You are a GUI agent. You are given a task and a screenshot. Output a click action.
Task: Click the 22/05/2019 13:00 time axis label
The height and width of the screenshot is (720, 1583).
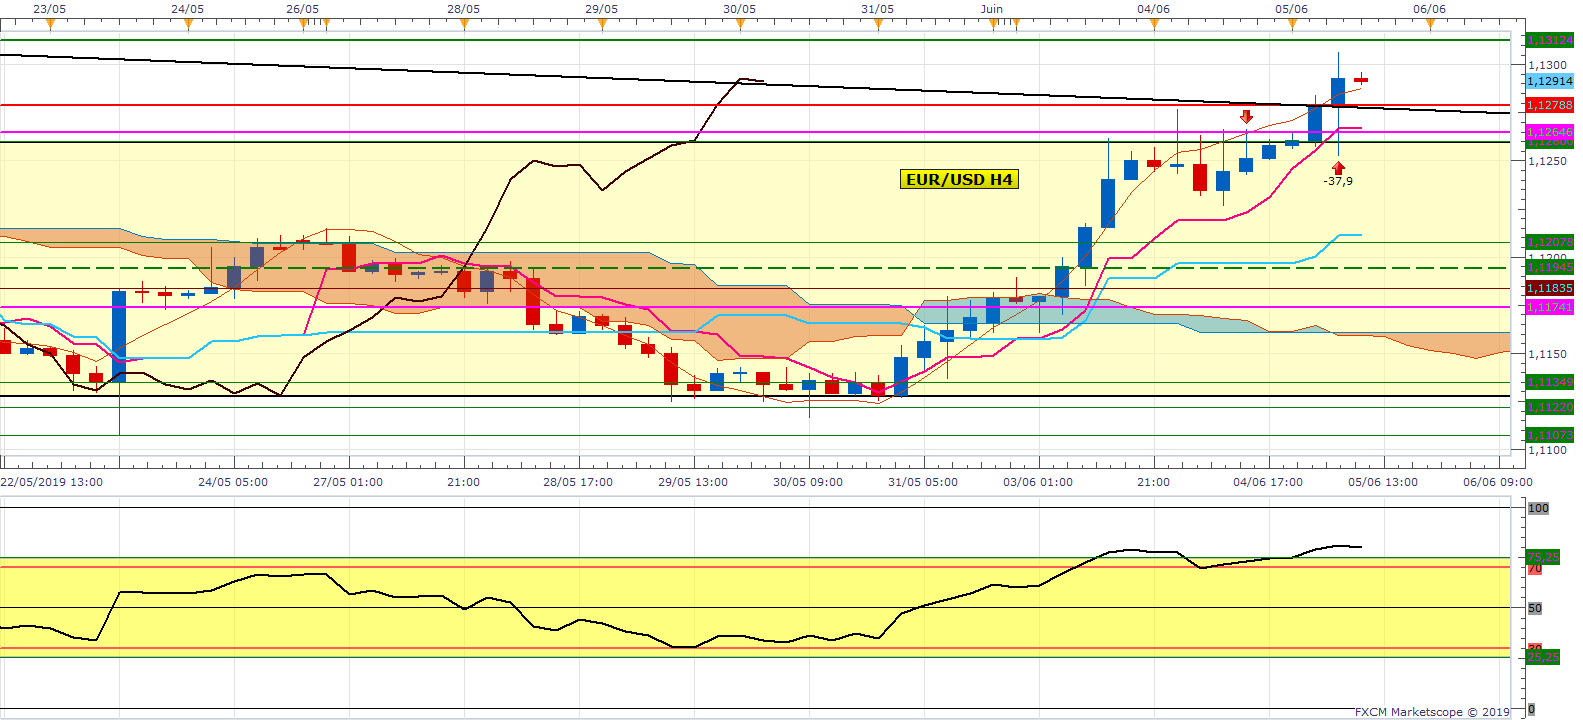coord(52,482)
